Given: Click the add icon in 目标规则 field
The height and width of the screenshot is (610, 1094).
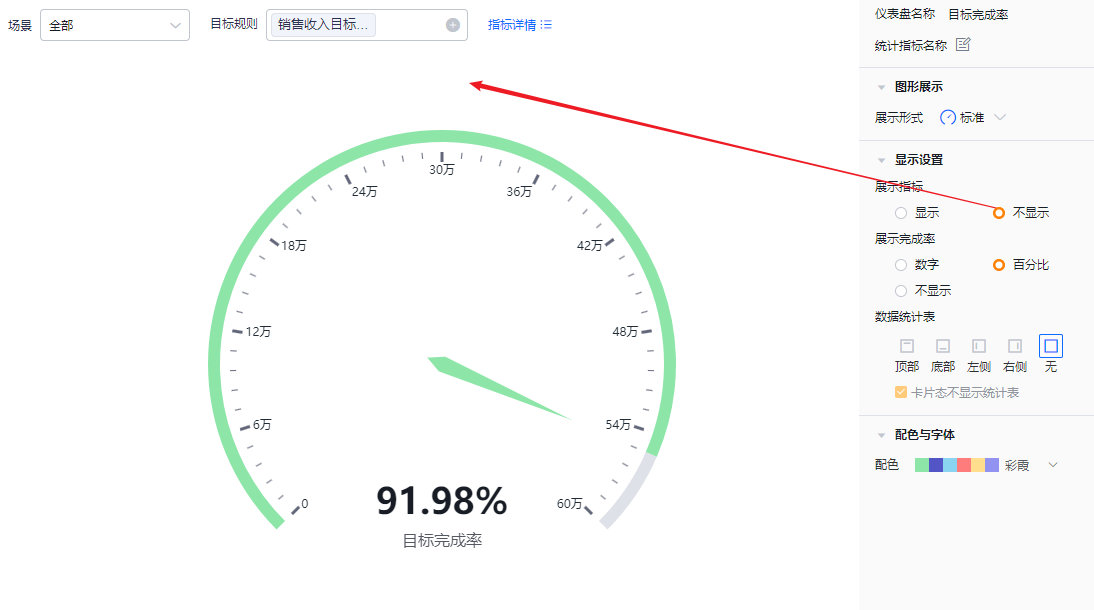Looking at the screenshot, I should [453, 25].
